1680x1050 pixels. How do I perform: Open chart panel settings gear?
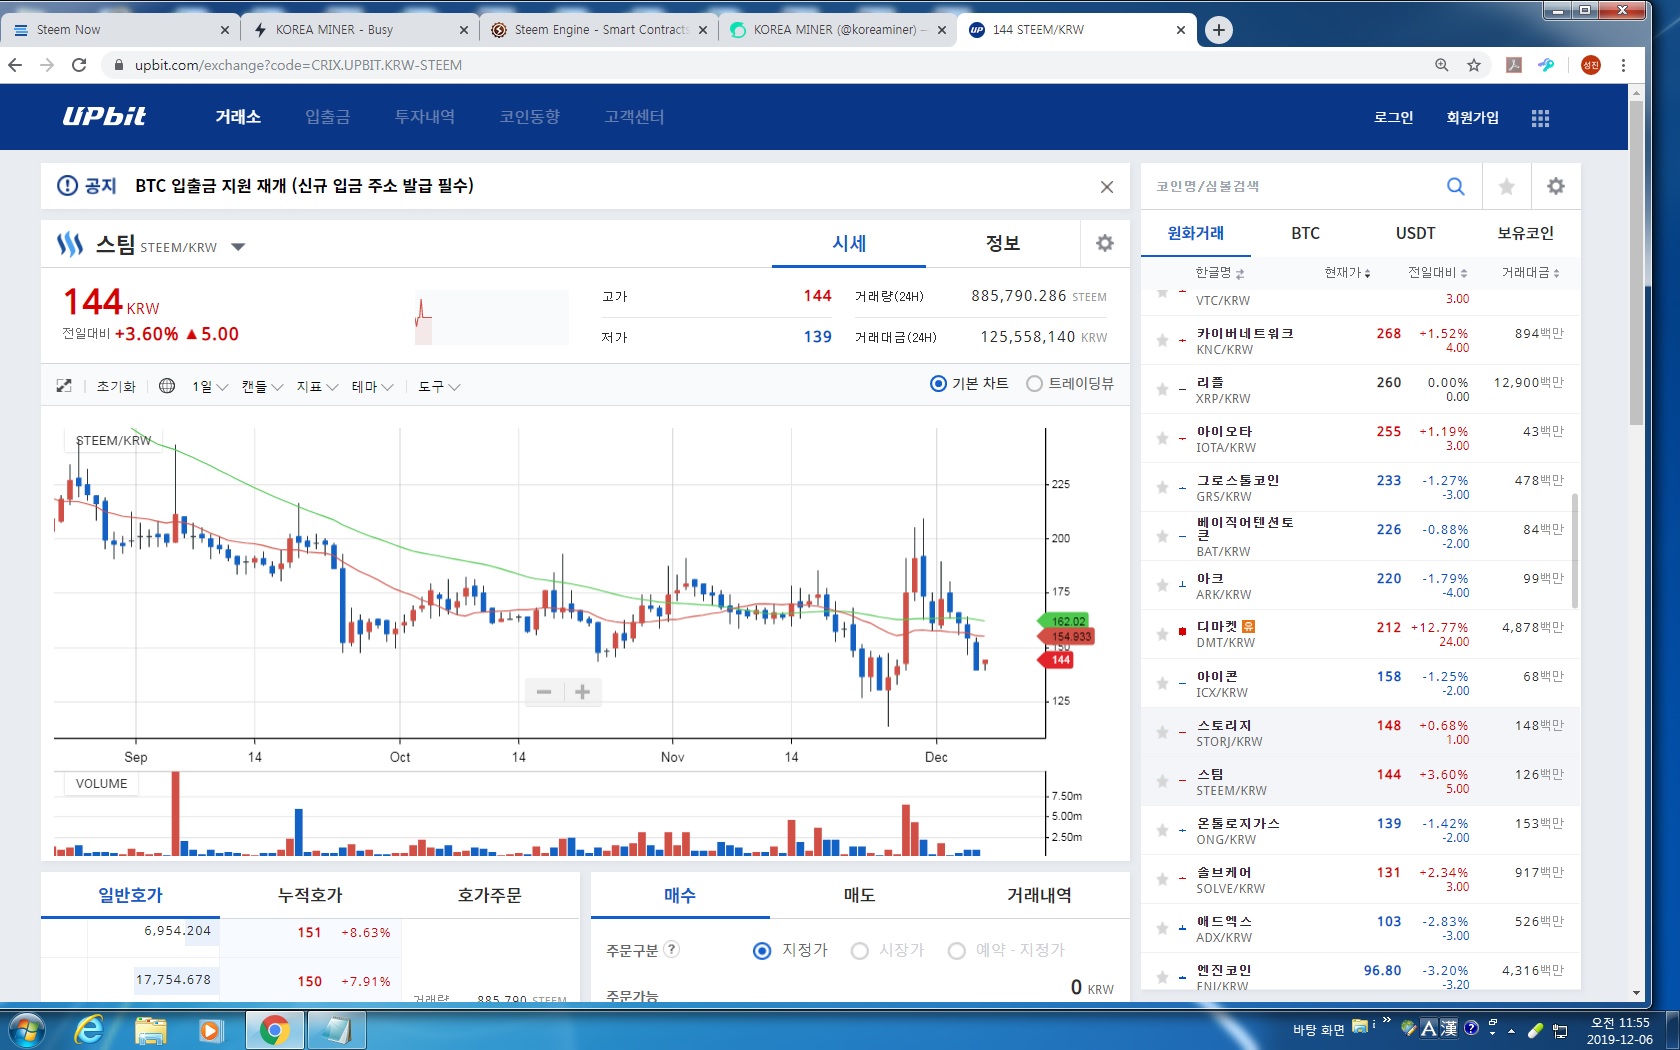[1104, 243]
